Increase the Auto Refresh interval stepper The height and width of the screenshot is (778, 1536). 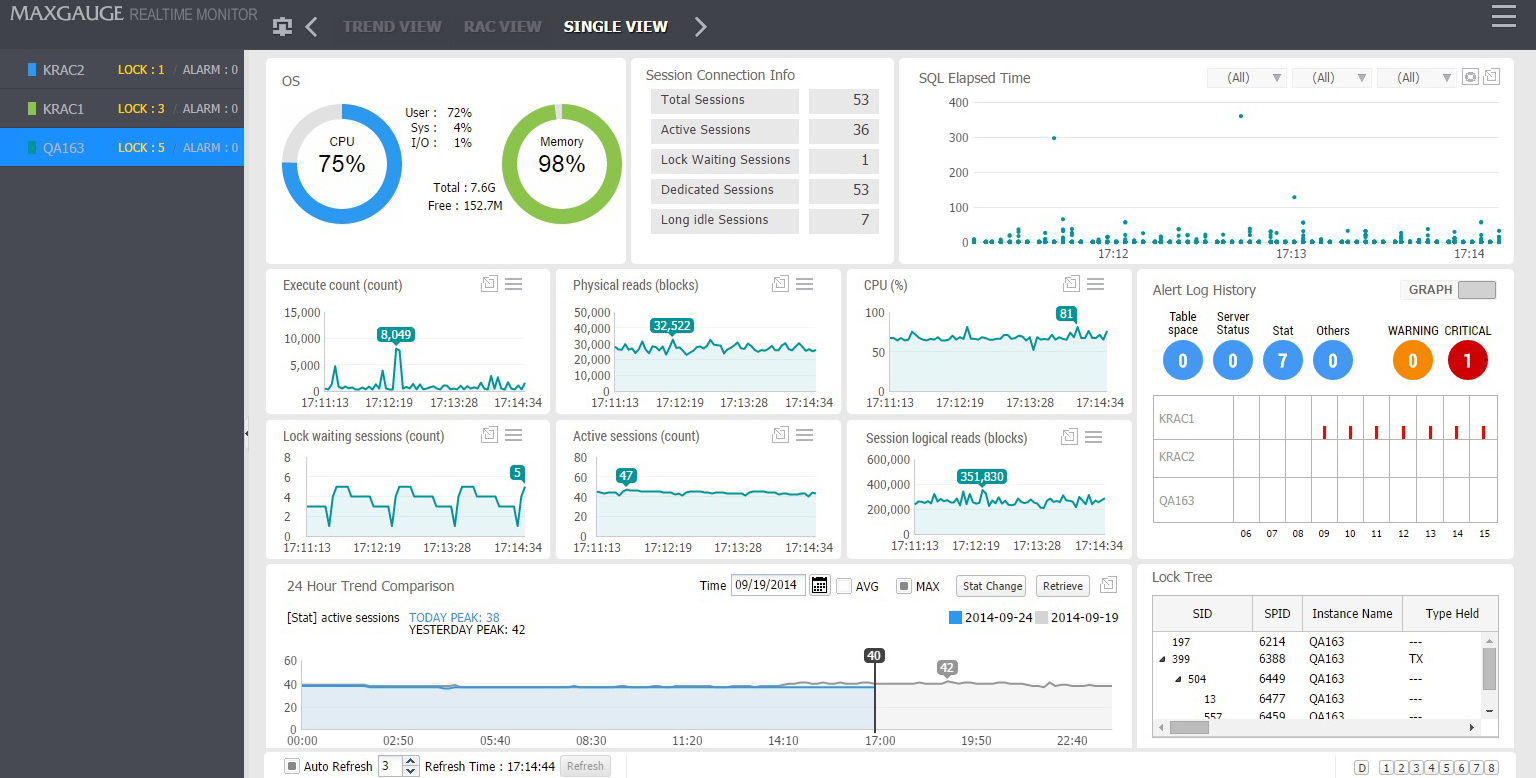(410, 761)
